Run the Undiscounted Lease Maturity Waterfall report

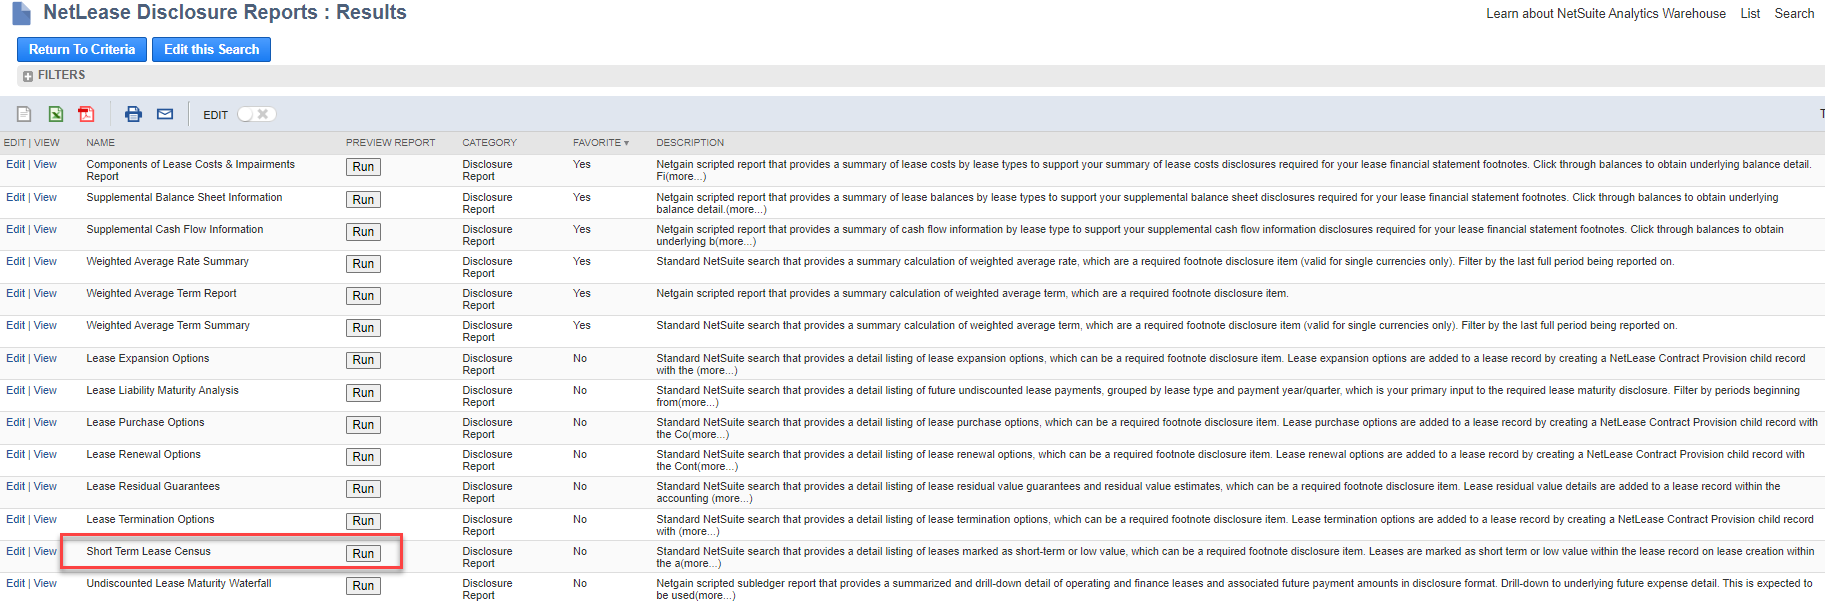(363, 586)
